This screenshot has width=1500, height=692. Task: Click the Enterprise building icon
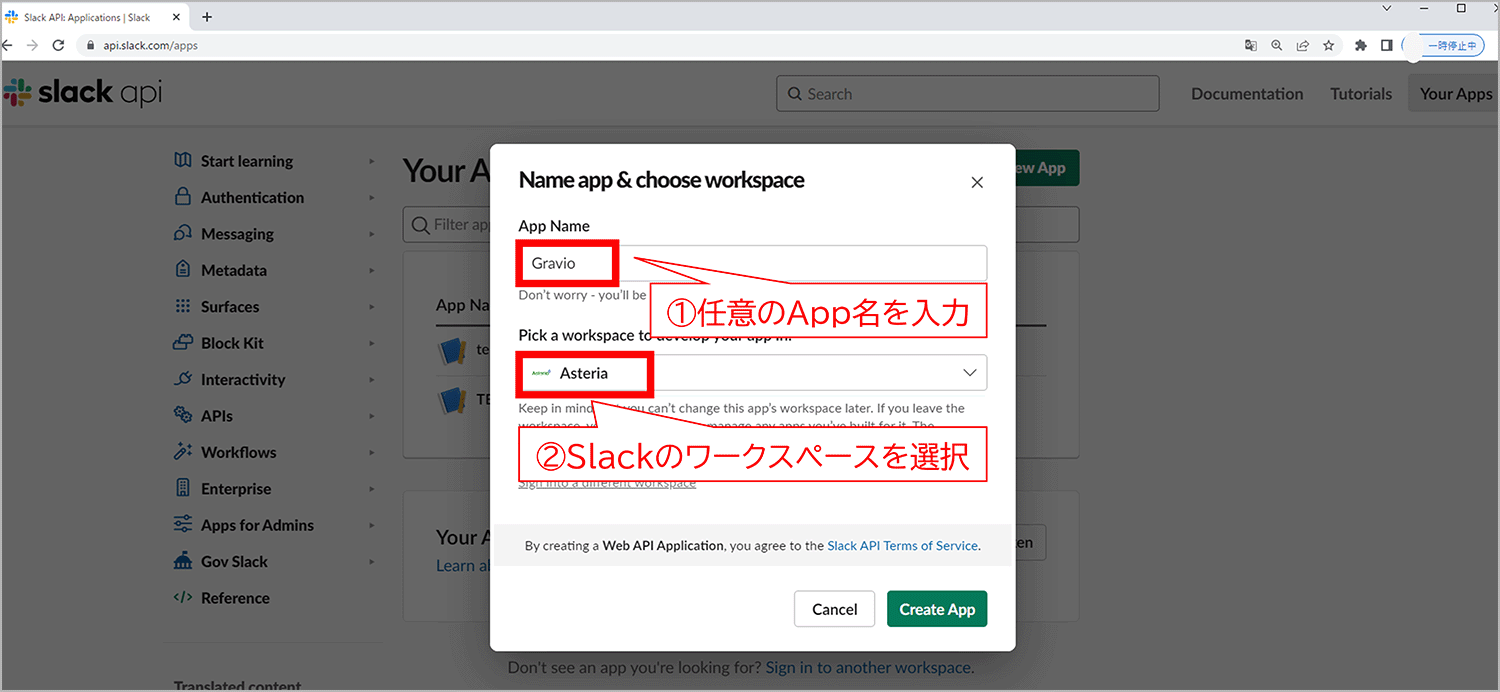pos(183,488)
